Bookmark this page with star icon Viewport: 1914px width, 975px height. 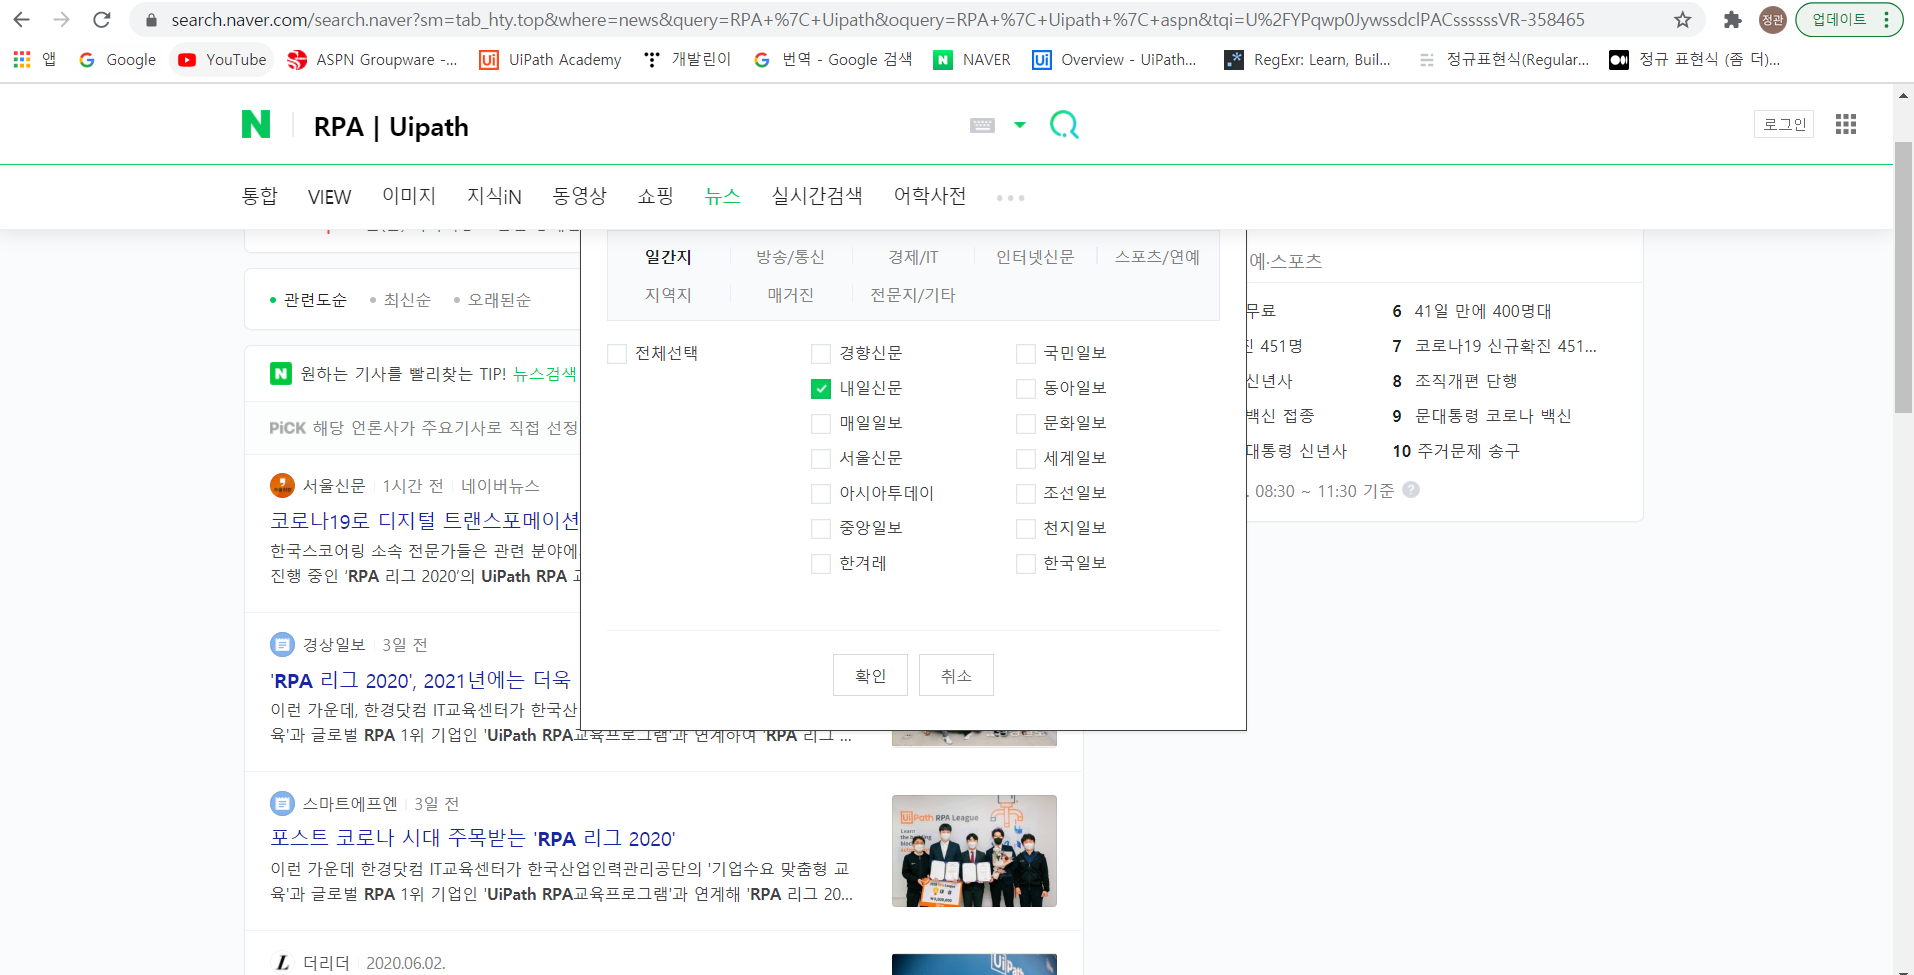tap(1683, 19)
